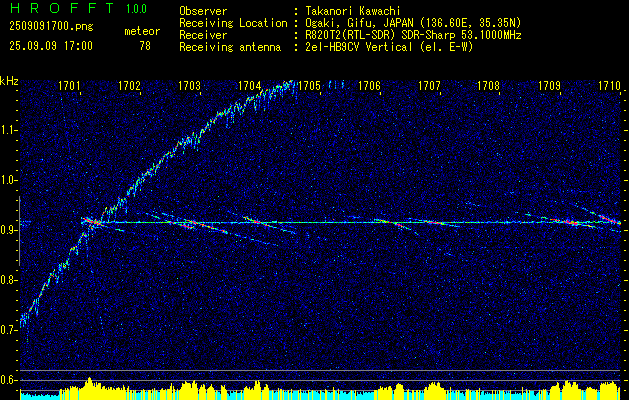Click the 1705 time axis label

coord(309,85)
